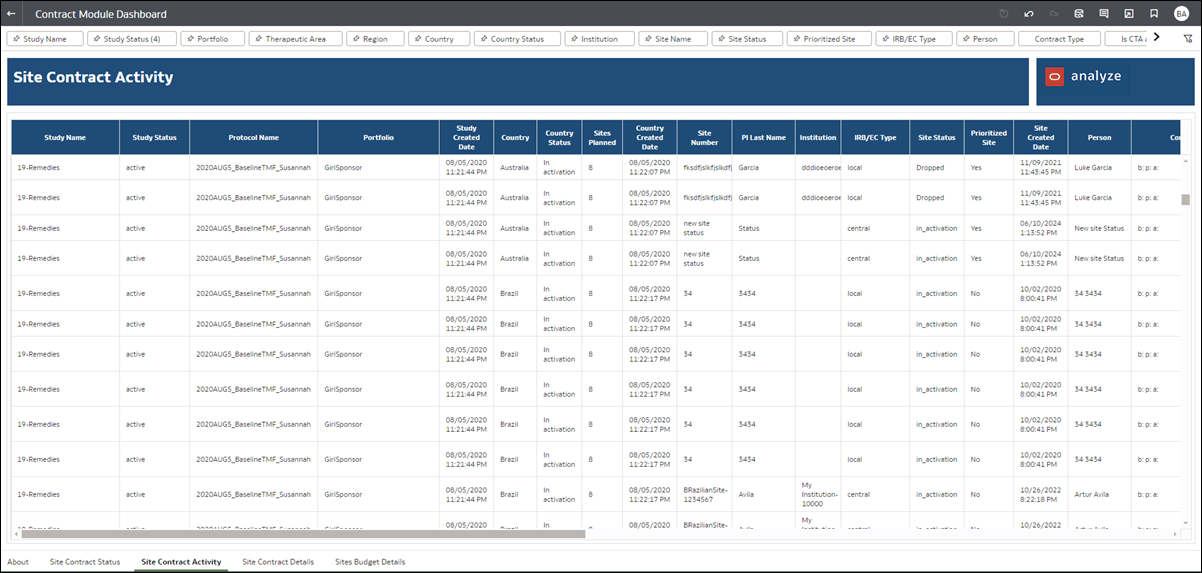The image size is (1202, 573).
Task: Switch to the About tab
Action: pyautogui.click(x=18, y=562)
